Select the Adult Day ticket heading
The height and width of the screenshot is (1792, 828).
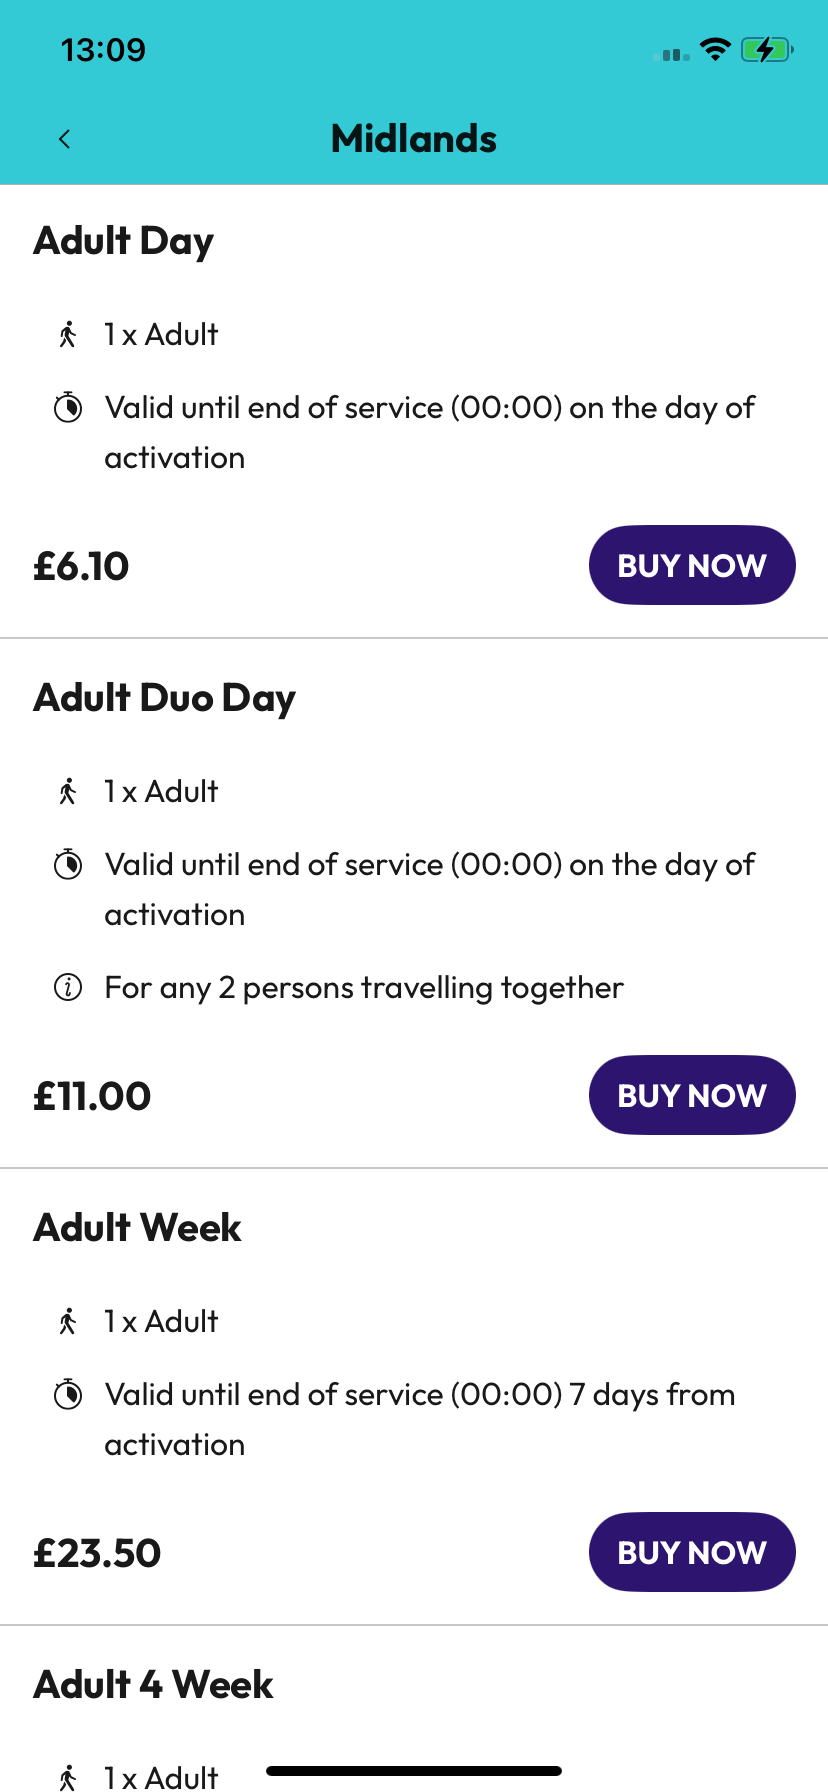(x=124, y=241)
